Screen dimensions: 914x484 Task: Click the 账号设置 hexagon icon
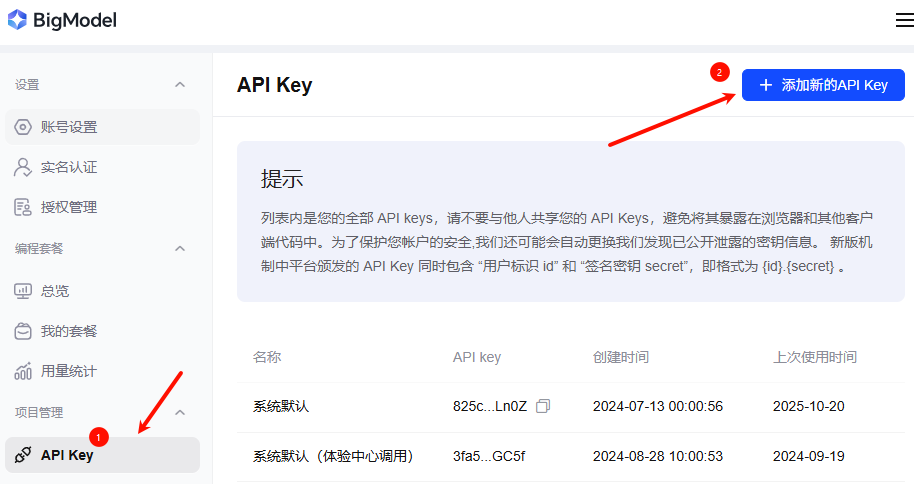23,127
